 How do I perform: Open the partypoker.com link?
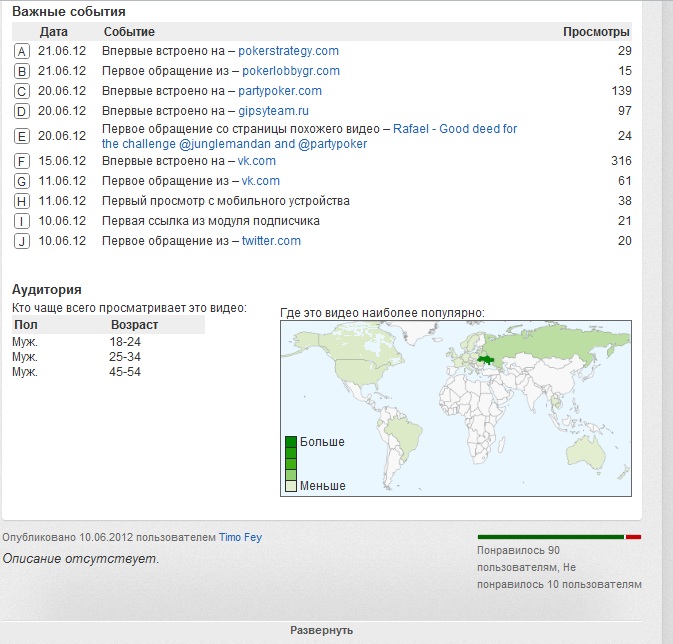(280, 91)
